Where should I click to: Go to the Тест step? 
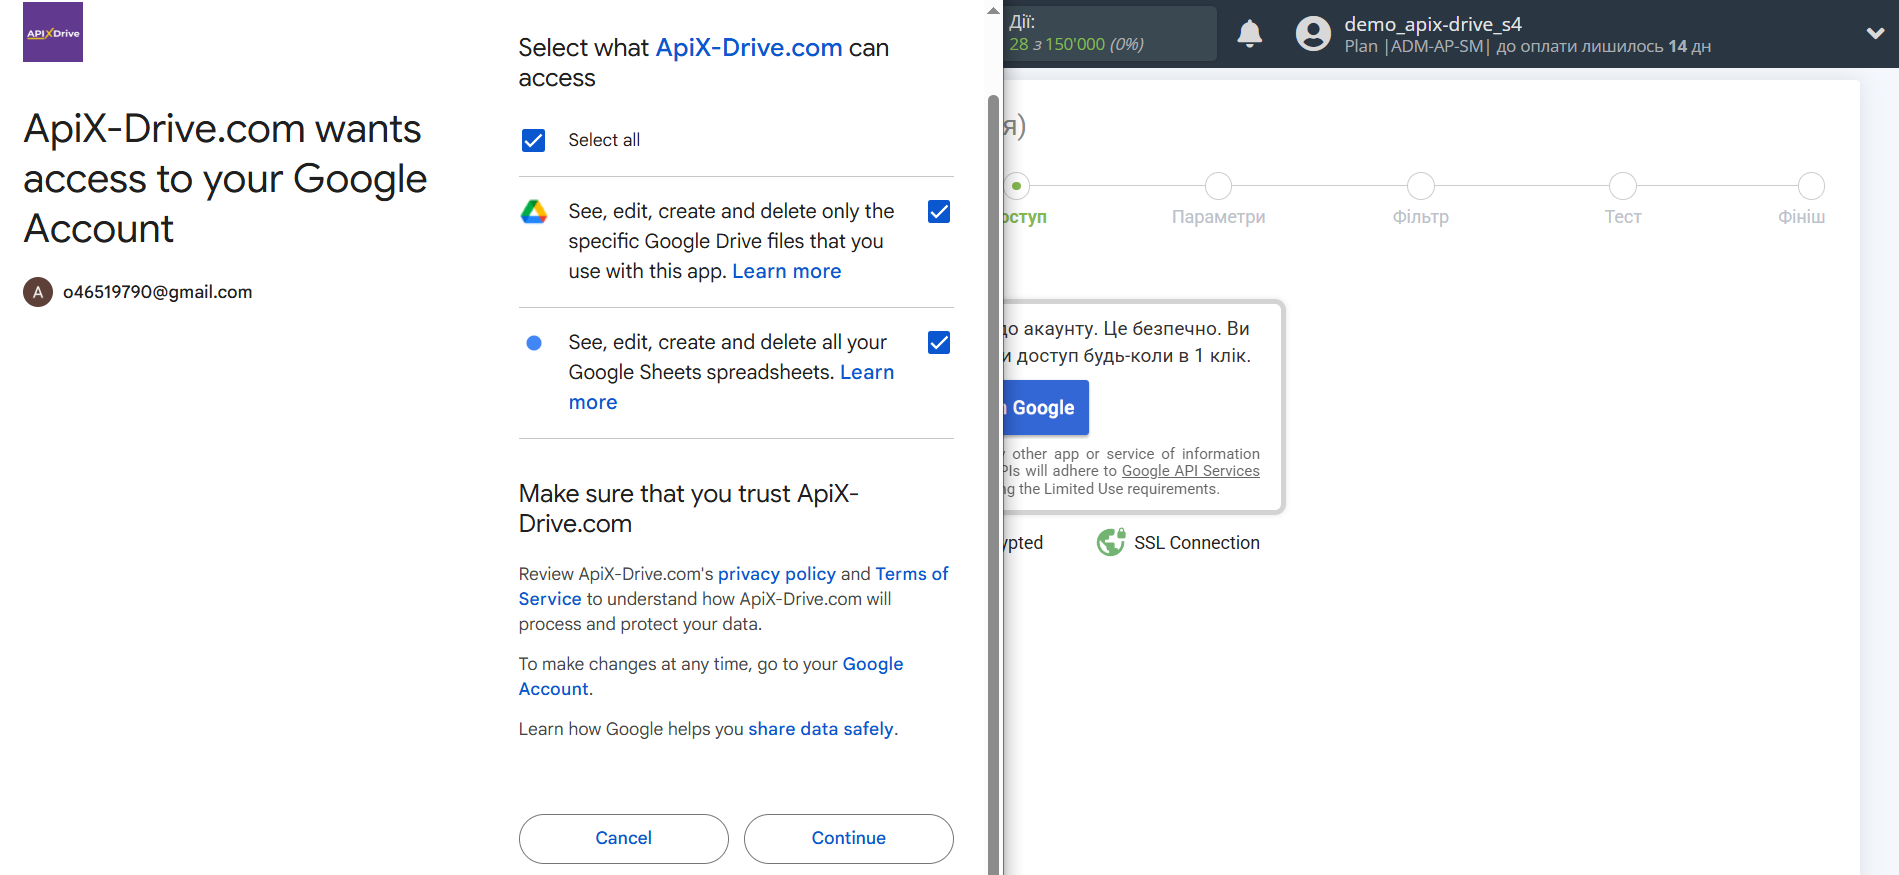coord(1623,199)
